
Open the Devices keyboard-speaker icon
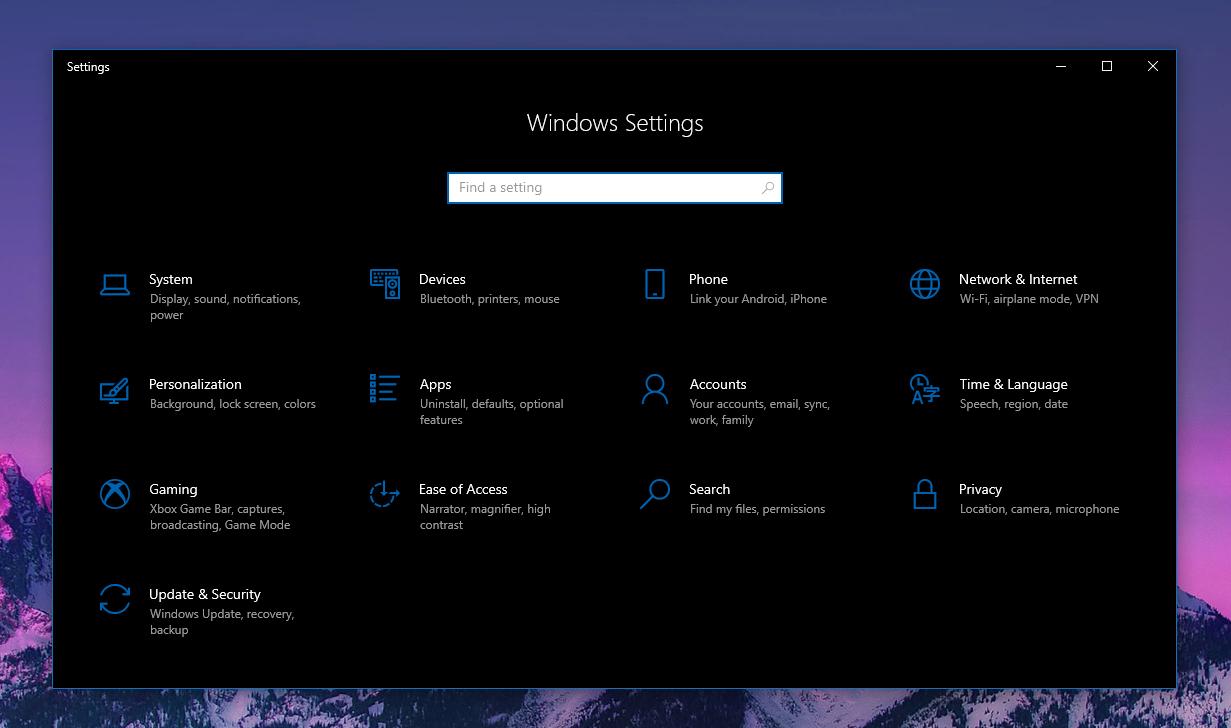coord(385,284)
